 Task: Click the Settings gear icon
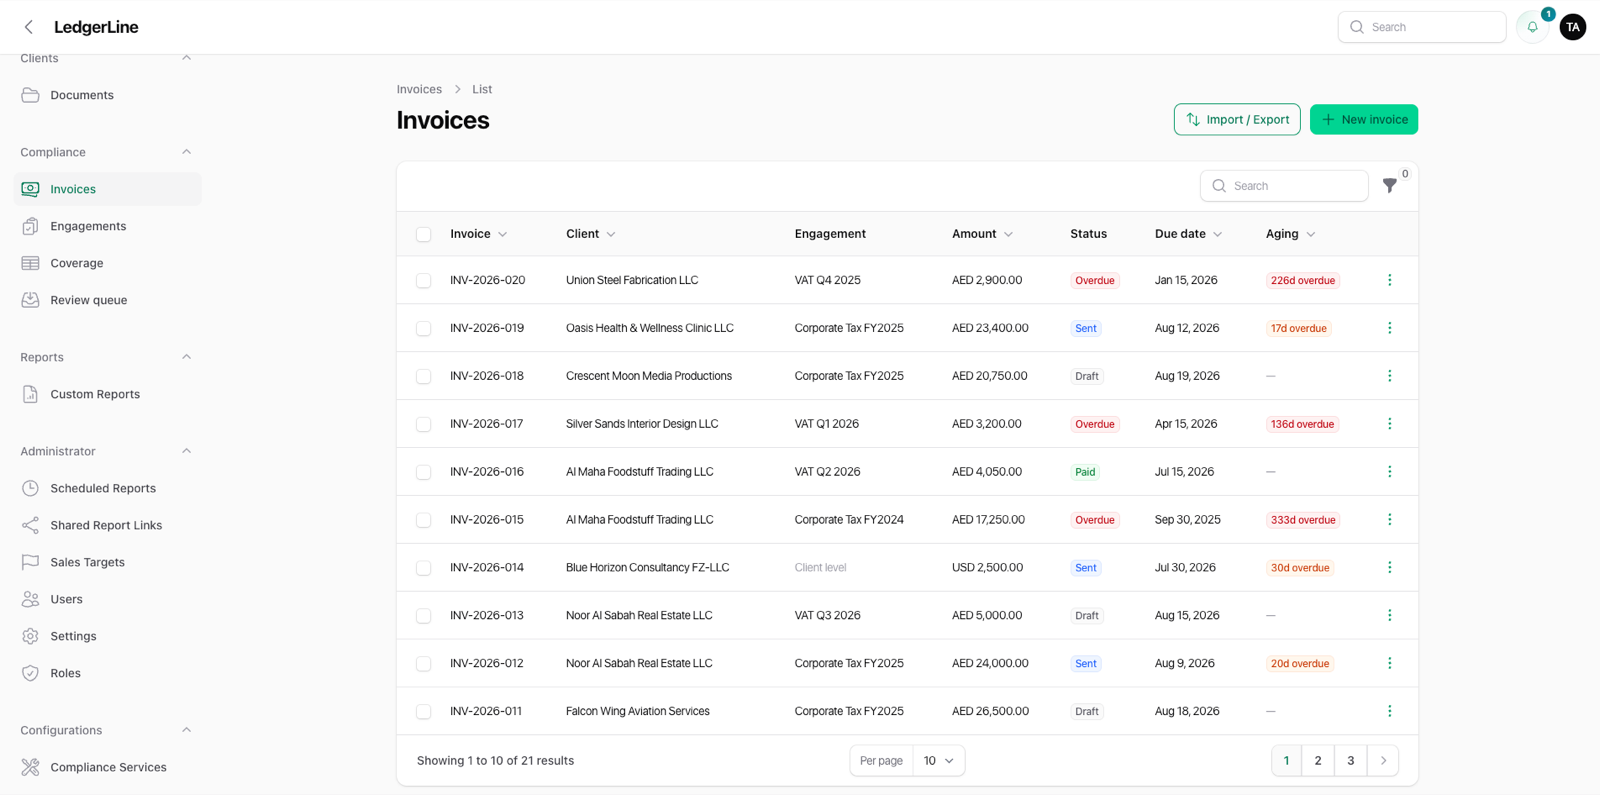point(31,636)
